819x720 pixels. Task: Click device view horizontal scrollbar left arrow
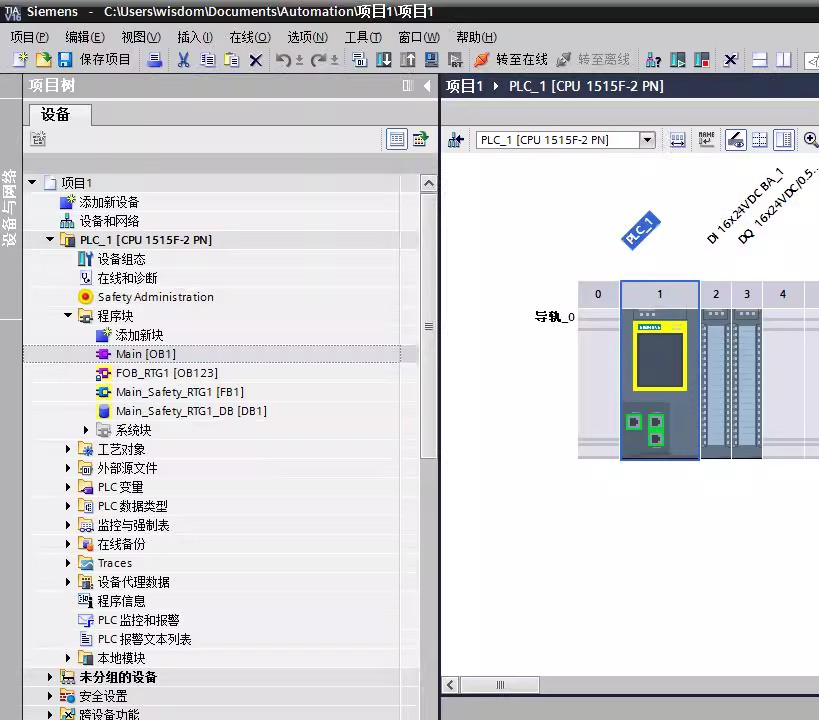click(451, 684)
